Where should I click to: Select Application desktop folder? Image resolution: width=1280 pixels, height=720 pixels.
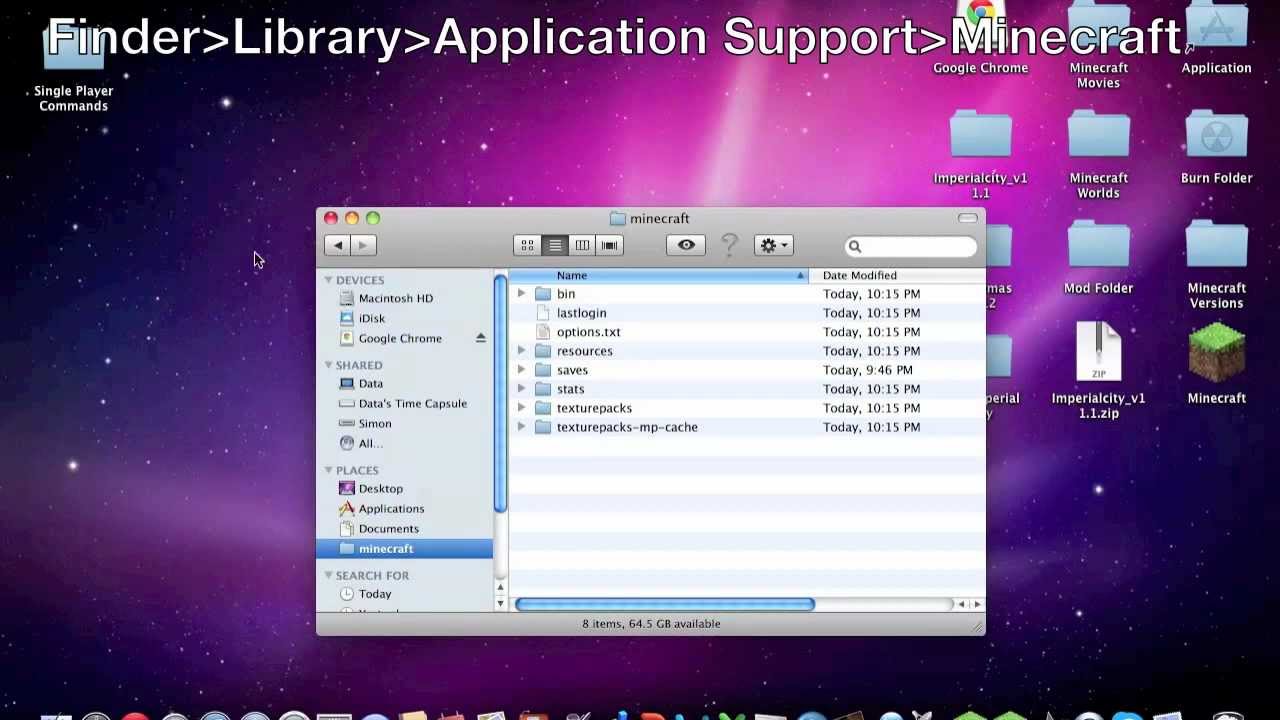[x=1216, y=38]
